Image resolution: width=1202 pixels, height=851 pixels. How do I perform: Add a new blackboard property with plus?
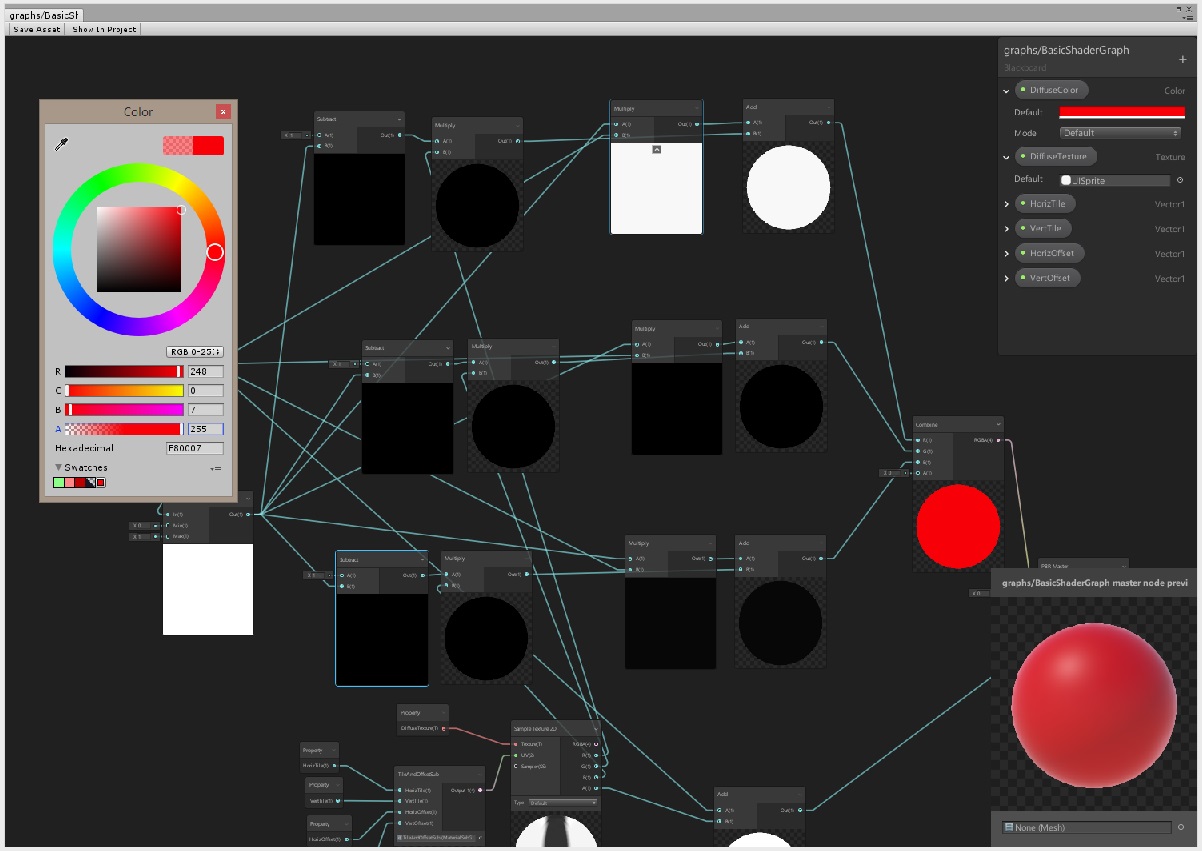pos(1183,60)
